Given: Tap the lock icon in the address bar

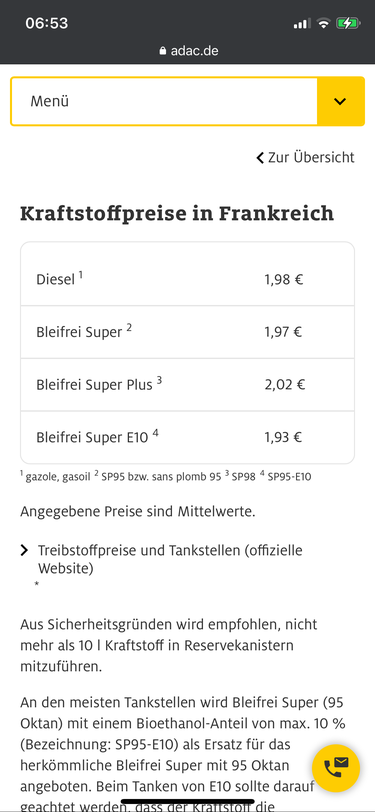Looking at the screenshot, I should click(x=163, y=51).
